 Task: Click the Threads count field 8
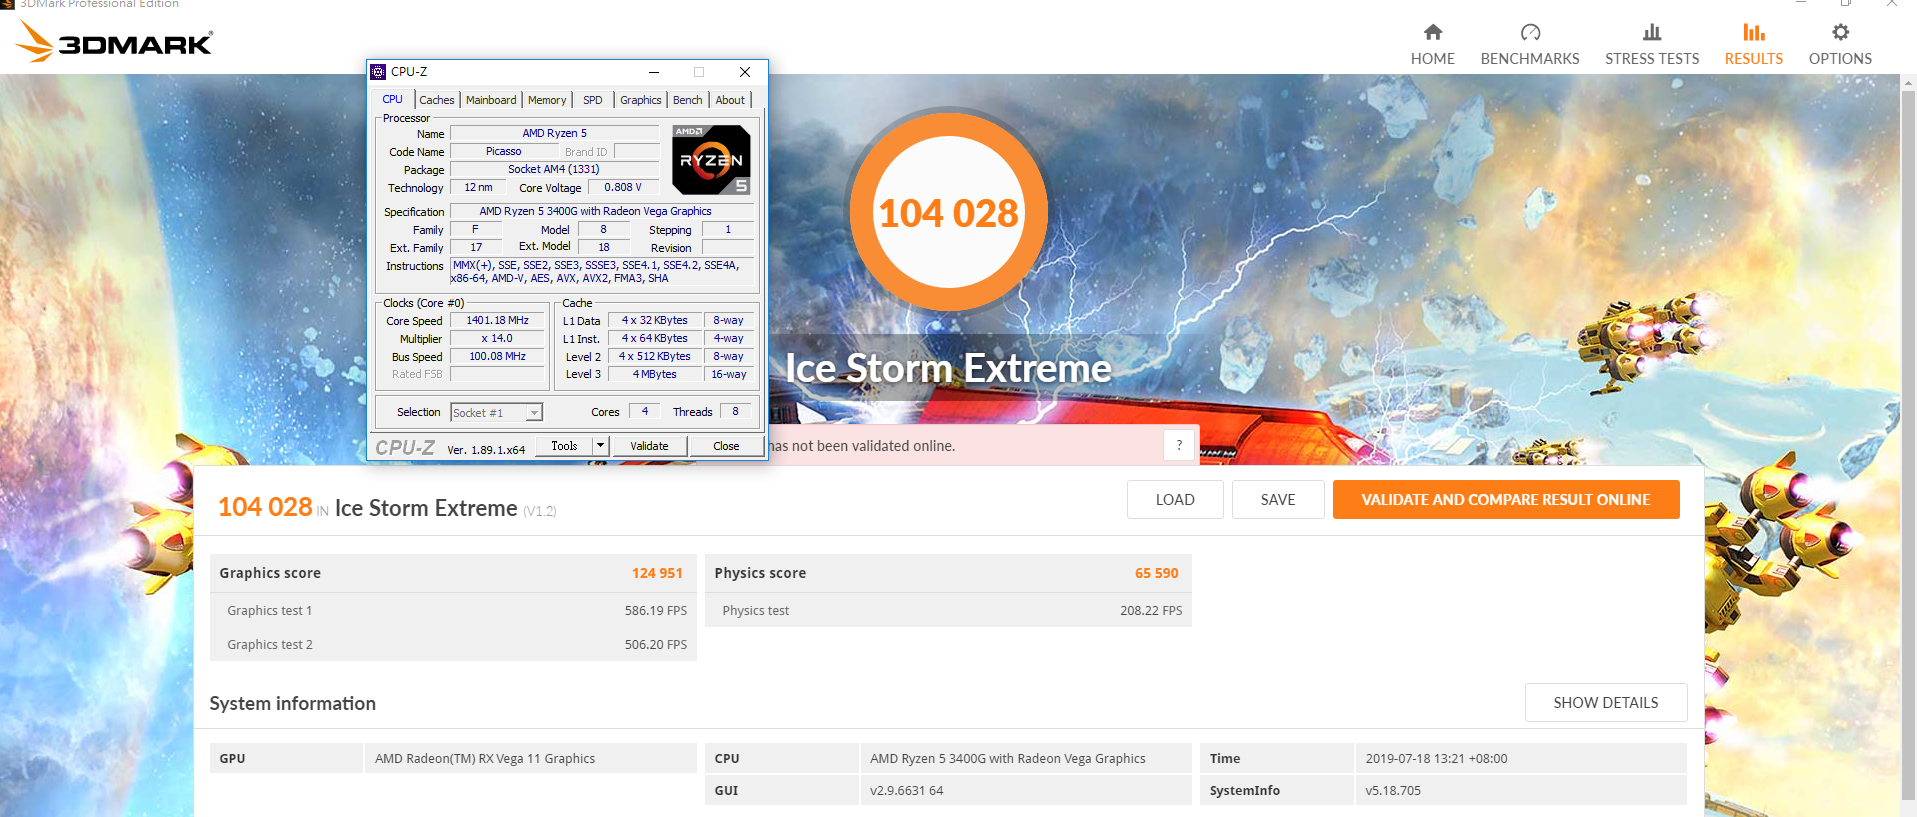(735, 412)
